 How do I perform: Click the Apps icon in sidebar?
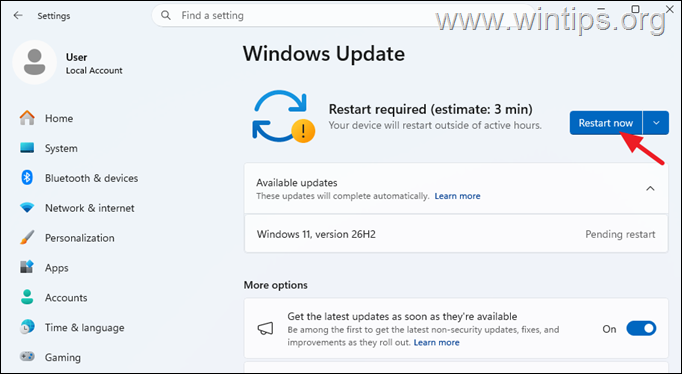coord(27,267)
